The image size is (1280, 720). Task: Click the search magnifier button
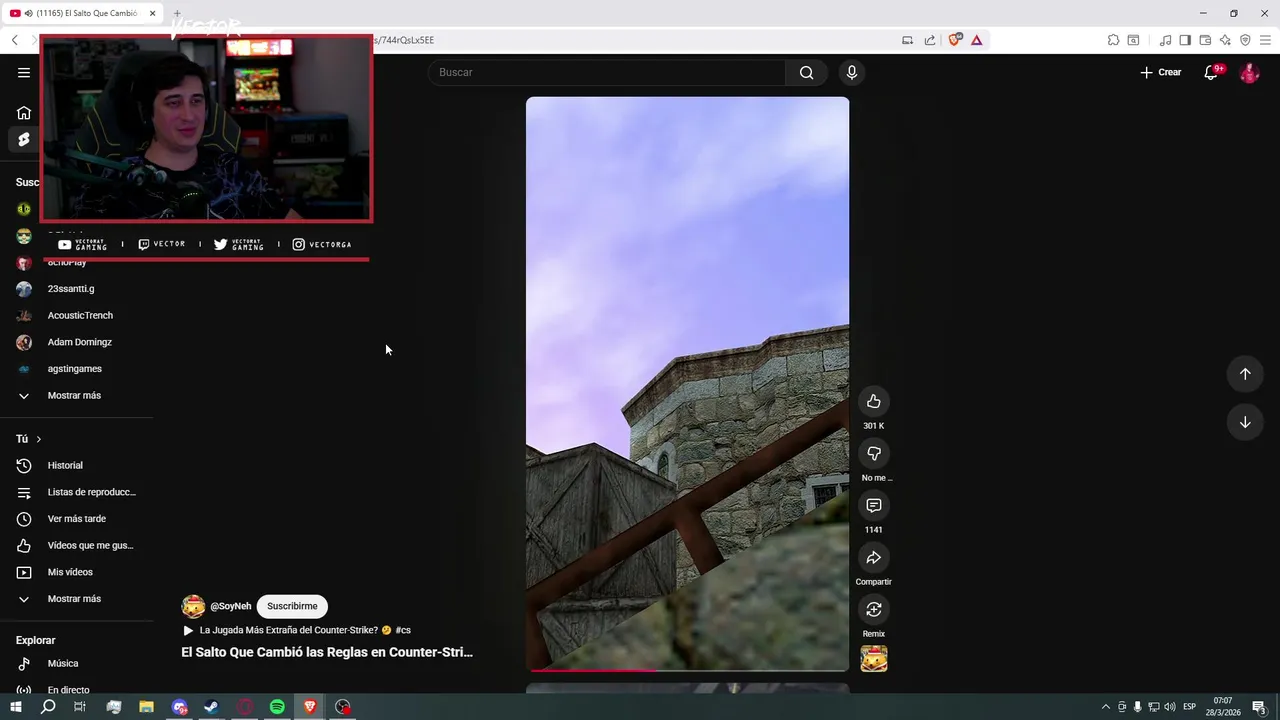point(806,72)
